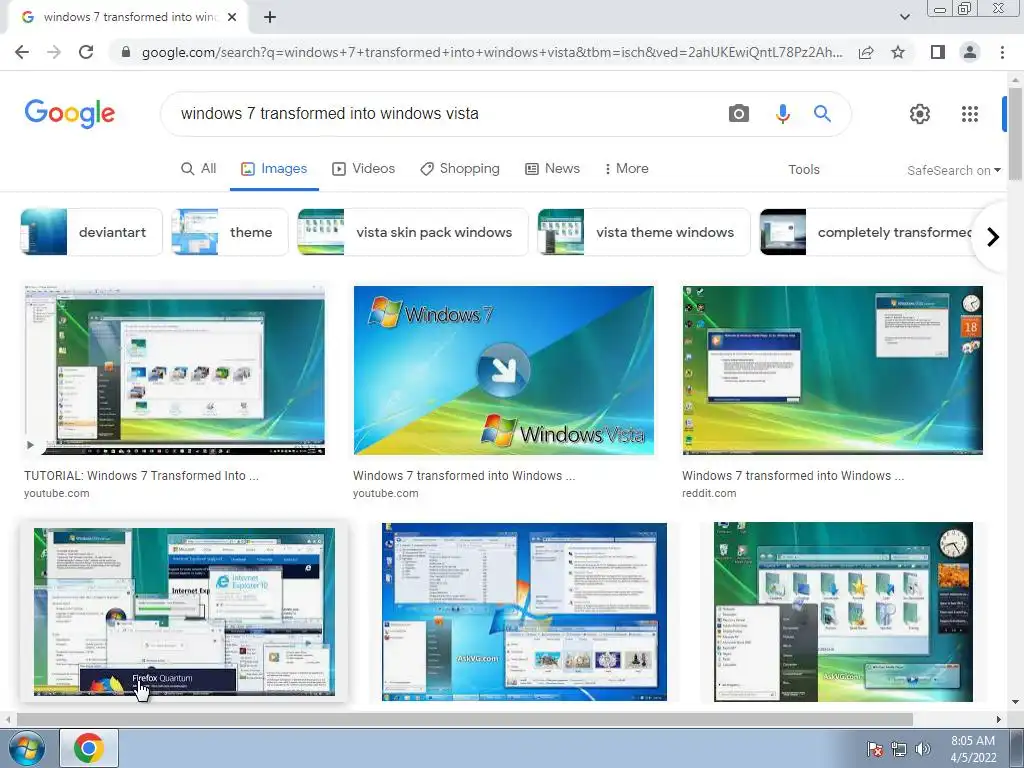This screenshot has height=768, width=1024.
Task: Click the vertical page scrollbar
Action: (x=1016, y=135)
